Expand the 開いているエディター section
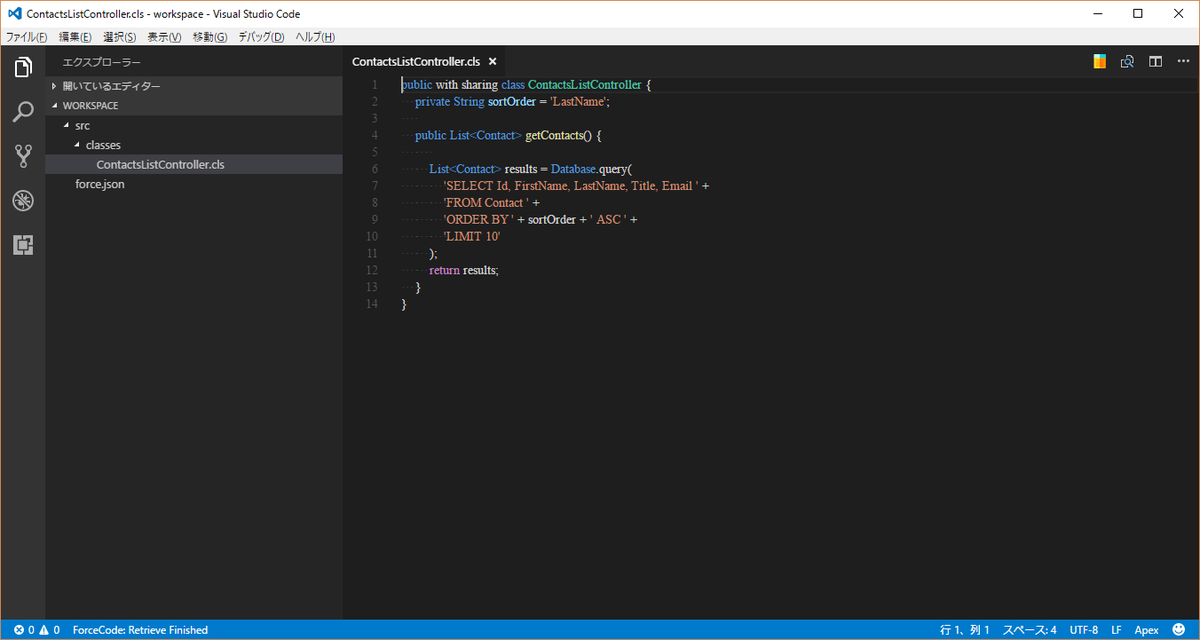The height and width of the screenshot is (640, 1200). 194,86
